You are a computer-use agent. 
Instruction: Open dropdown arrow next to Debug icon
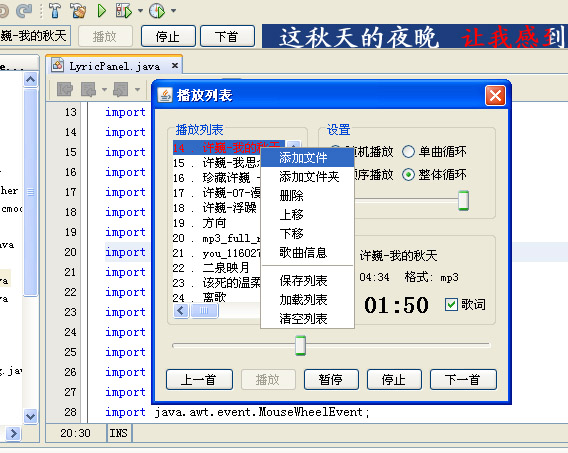tap(140, 11)
